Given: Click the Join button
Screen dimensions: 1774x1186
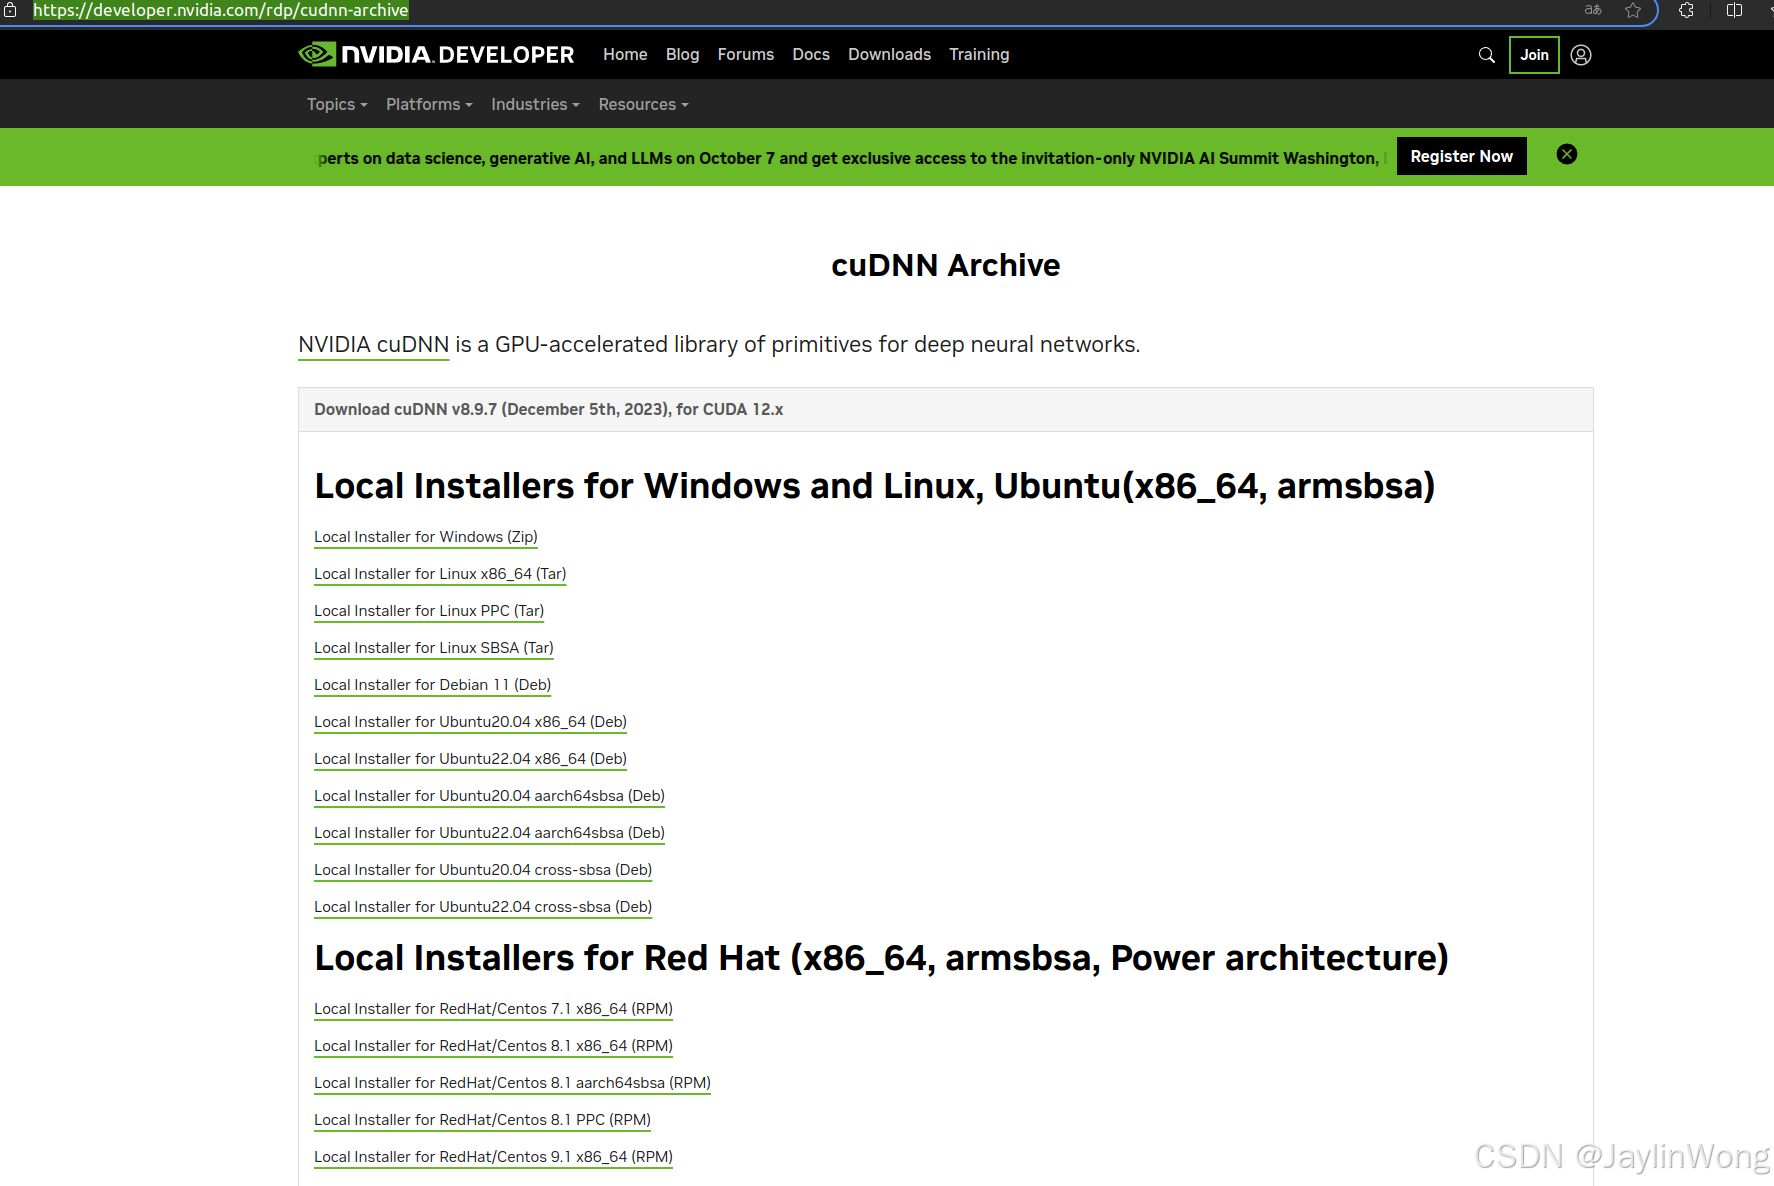Looking at the screenshot, I should (x=1534, y=55).
